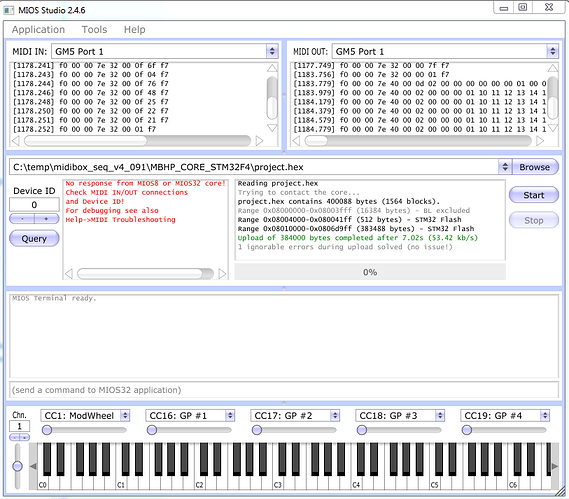Minimize the MIOS Studio window
569x499 pixels.
coord(504,8)
